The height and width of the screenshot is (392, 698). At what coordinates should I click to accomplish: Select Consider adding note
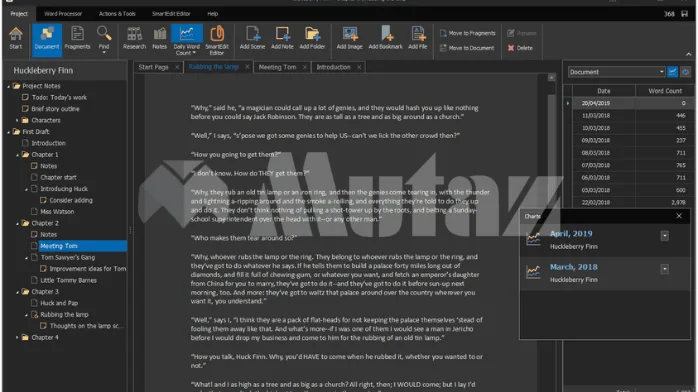click(x=71, y=201)
